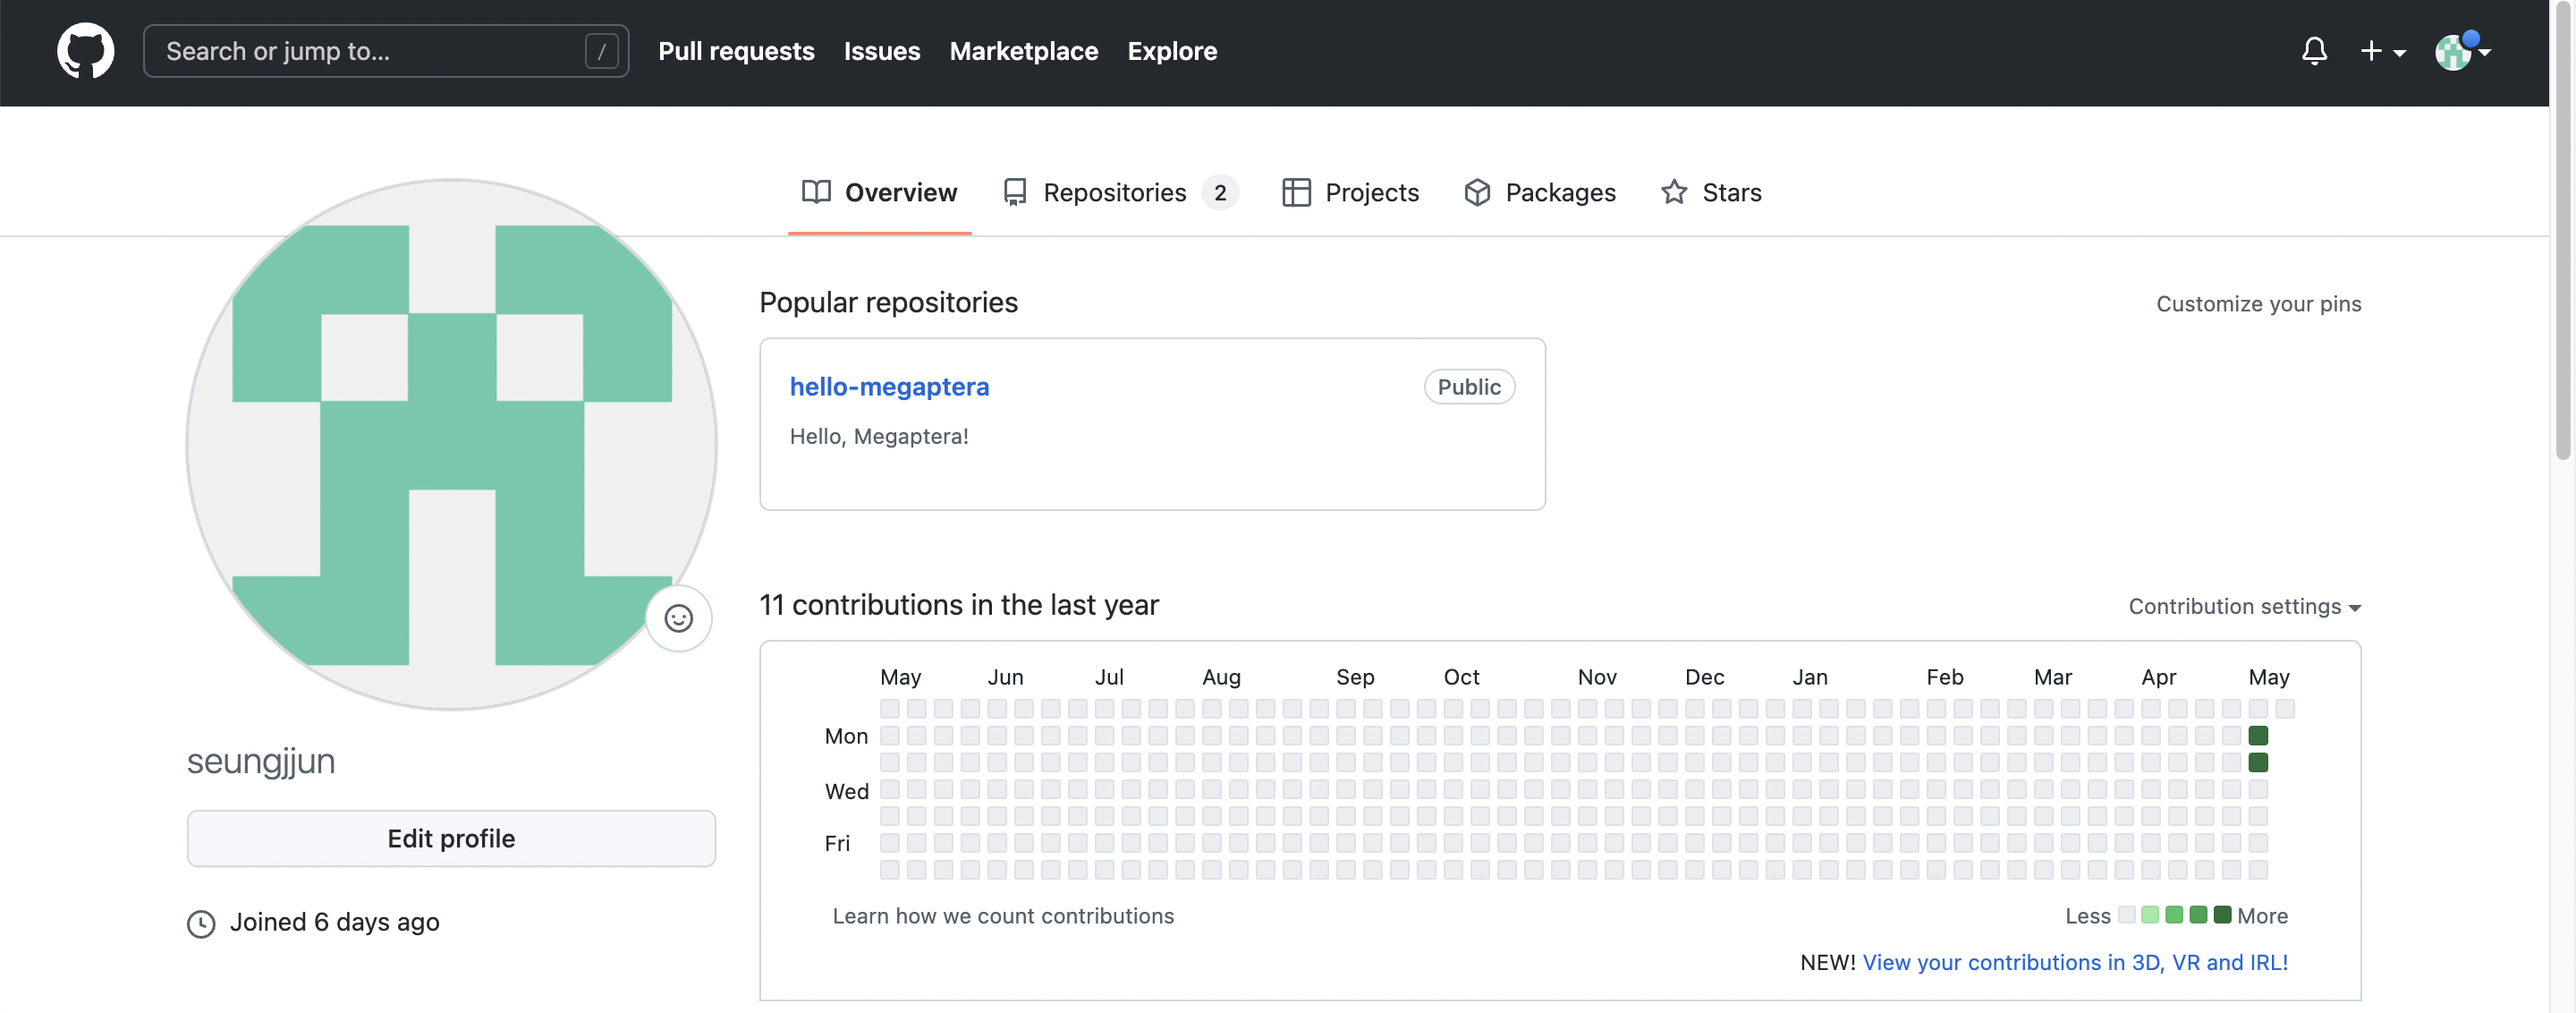Click the set status smiley icon
Viewport: 2576px width, 1013px height.
678,618
